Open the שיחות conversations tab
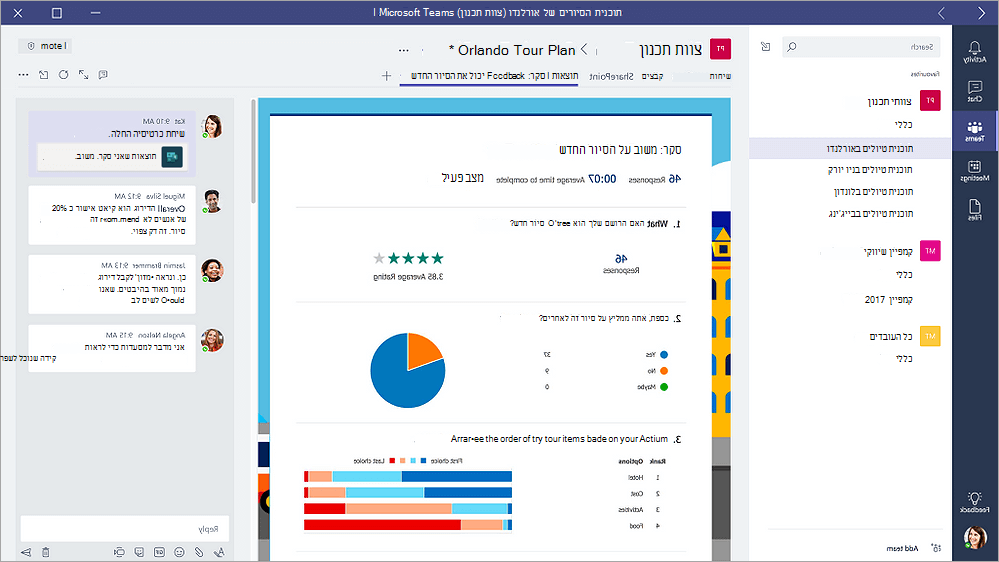This screenshot has height=562, width=999. 720,76
